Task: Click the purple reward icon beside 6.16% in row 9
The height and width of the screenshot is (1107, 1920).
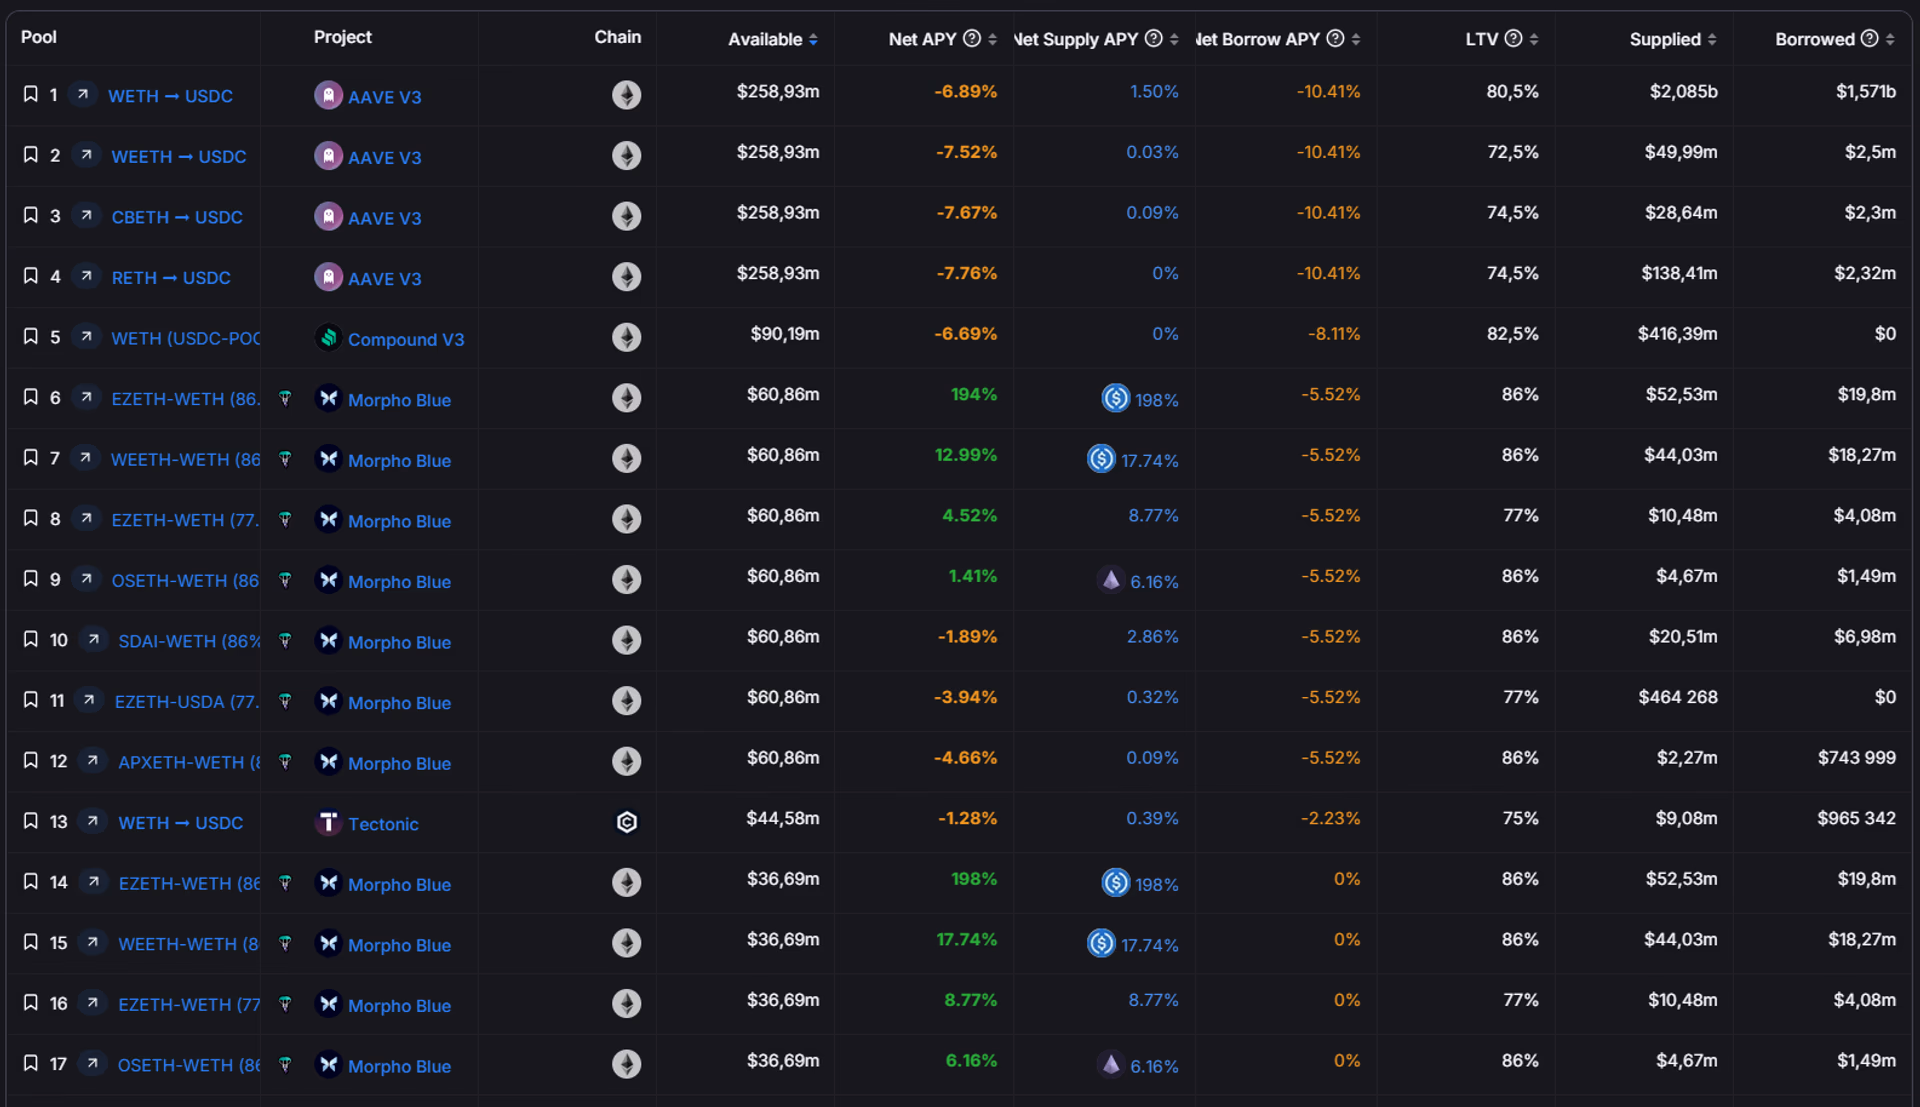Action: (x=1111, y=580)
